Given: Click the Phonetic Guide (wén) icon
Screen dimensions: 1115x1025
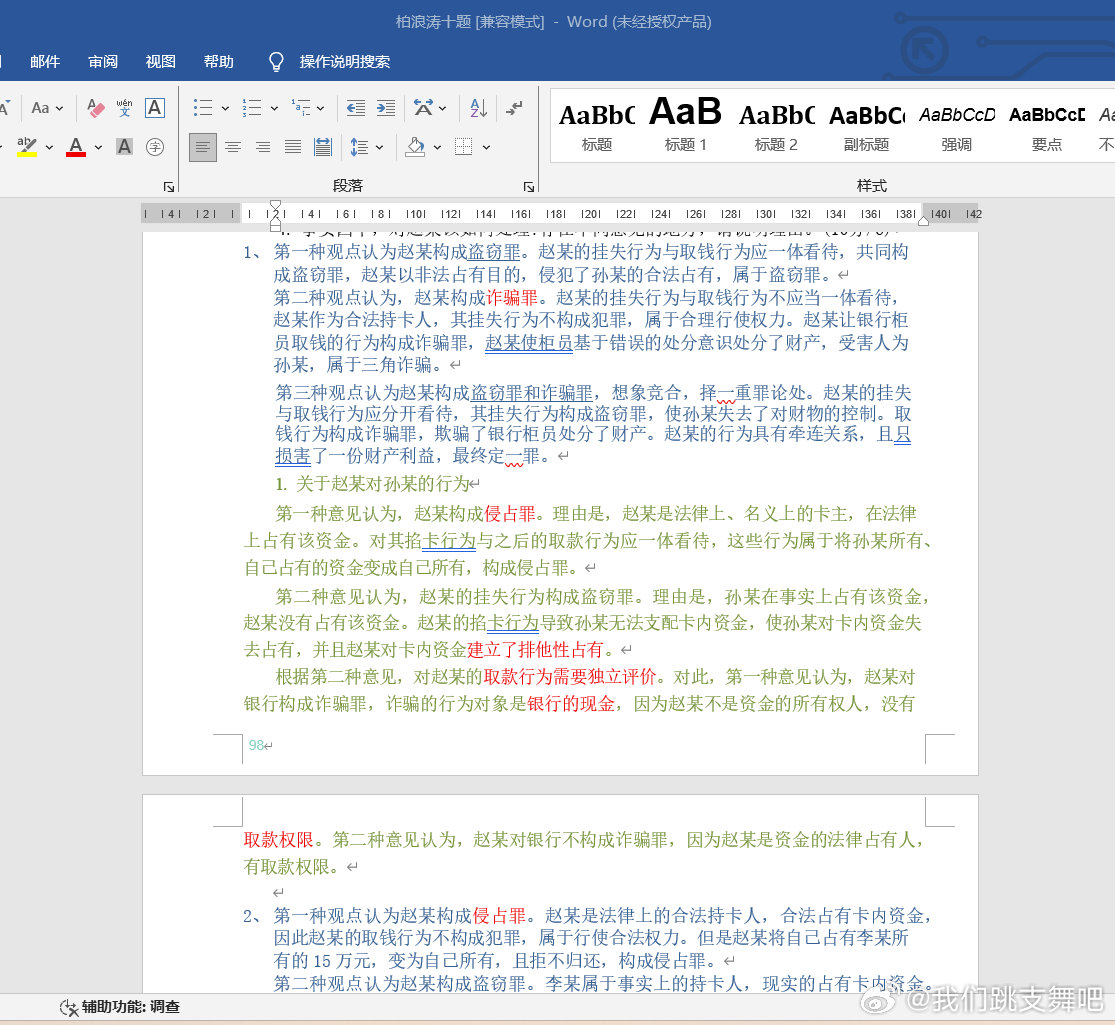Looking at the screenshot, I should click(124, 108).
